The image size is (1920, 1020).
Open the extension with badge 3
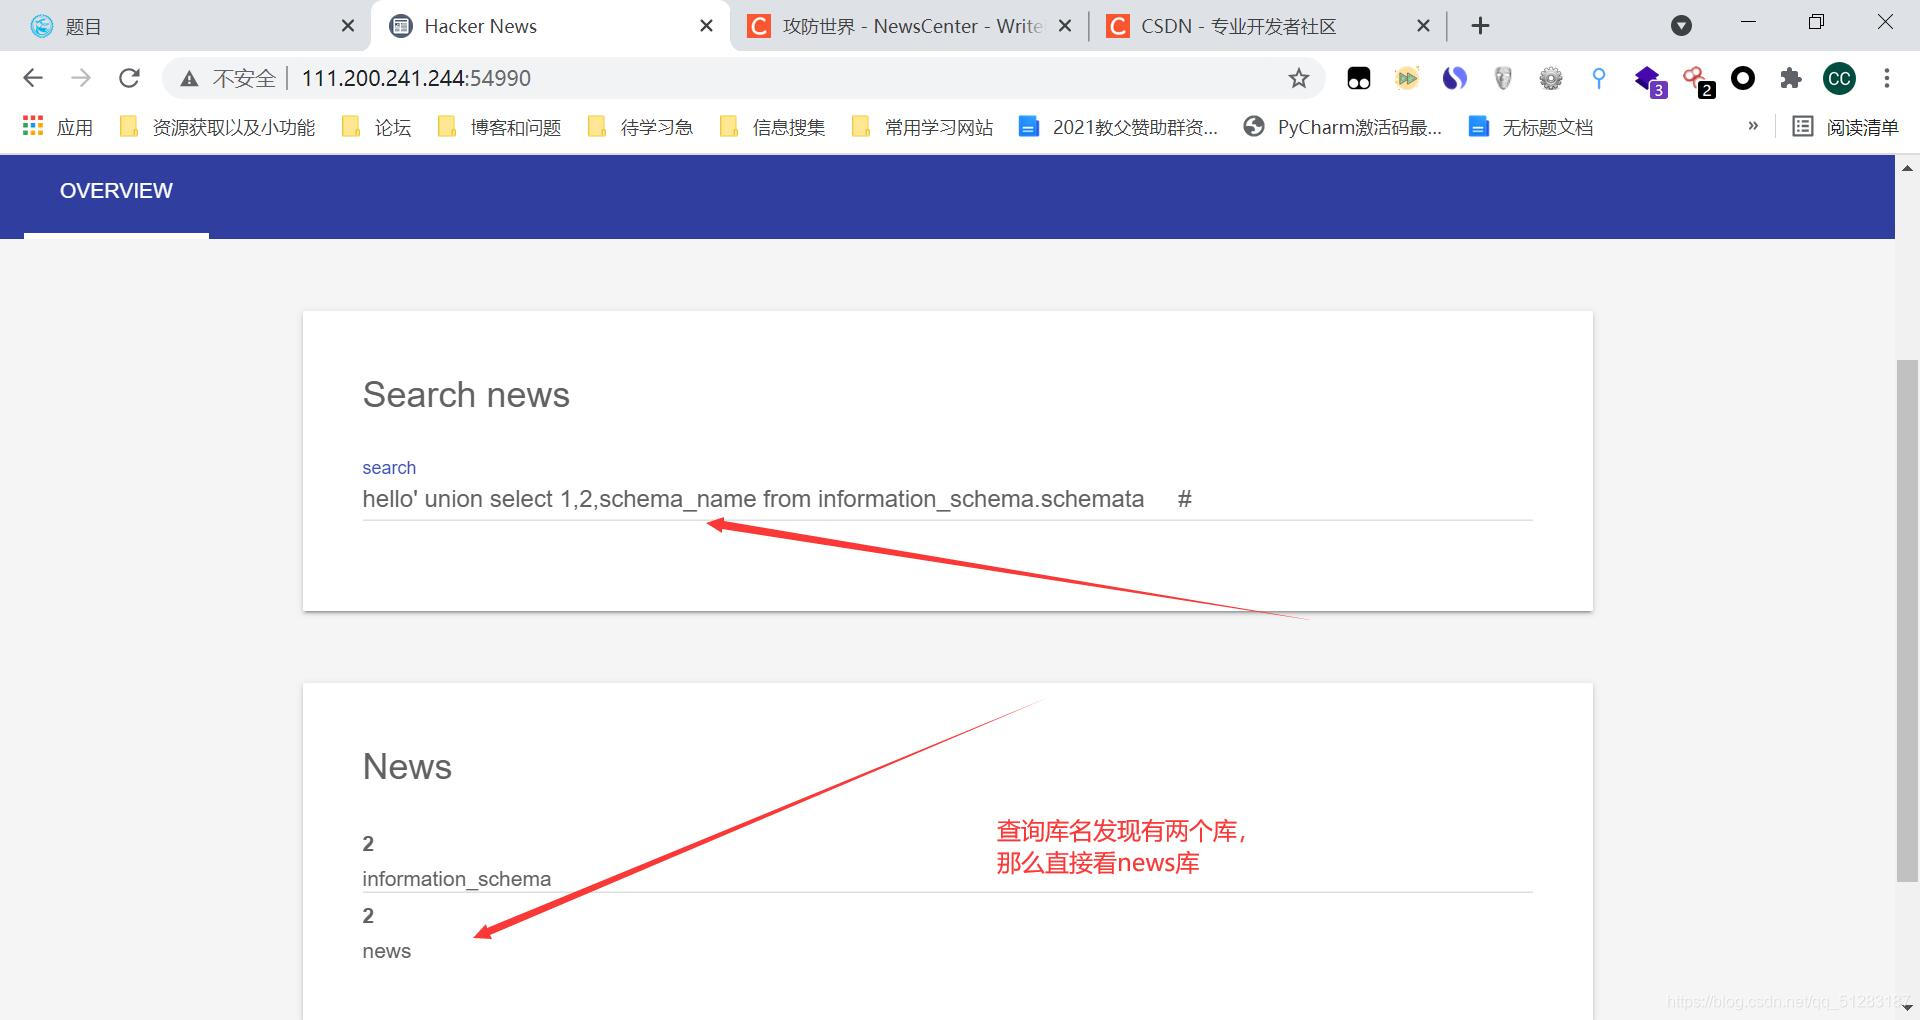1648,80
